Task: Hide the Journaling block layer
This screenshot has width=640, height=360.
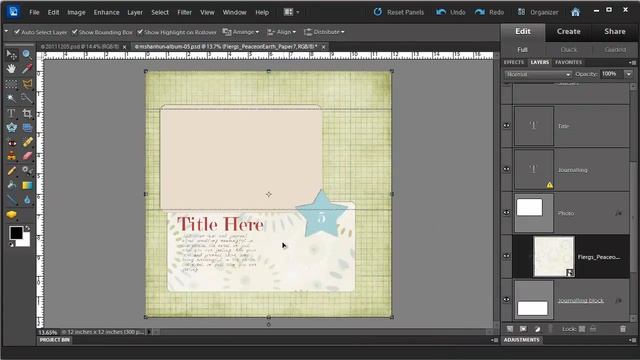Action: [x=507, y=300]
